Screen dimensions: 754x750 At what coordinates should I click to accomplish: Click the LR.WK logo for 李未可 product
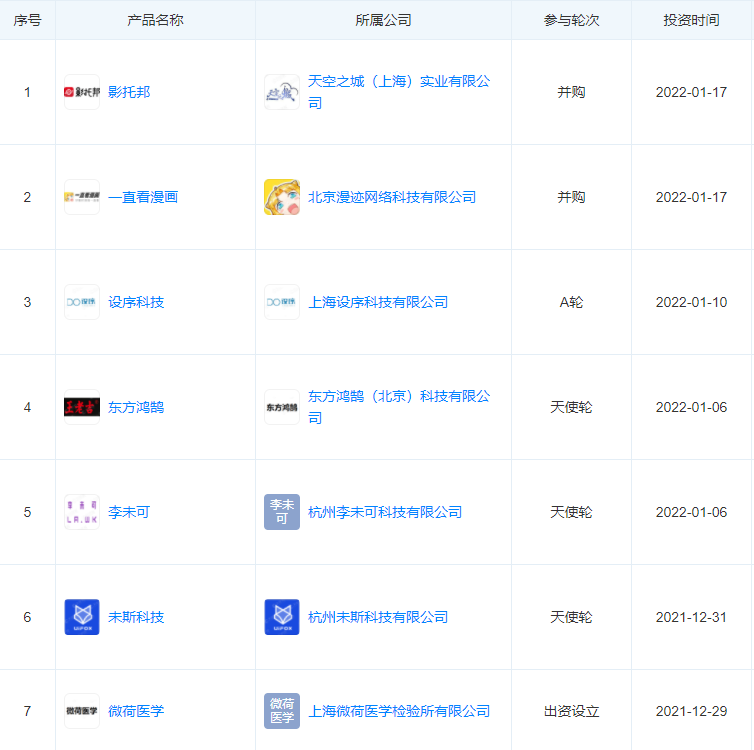[x=82, y=512]
